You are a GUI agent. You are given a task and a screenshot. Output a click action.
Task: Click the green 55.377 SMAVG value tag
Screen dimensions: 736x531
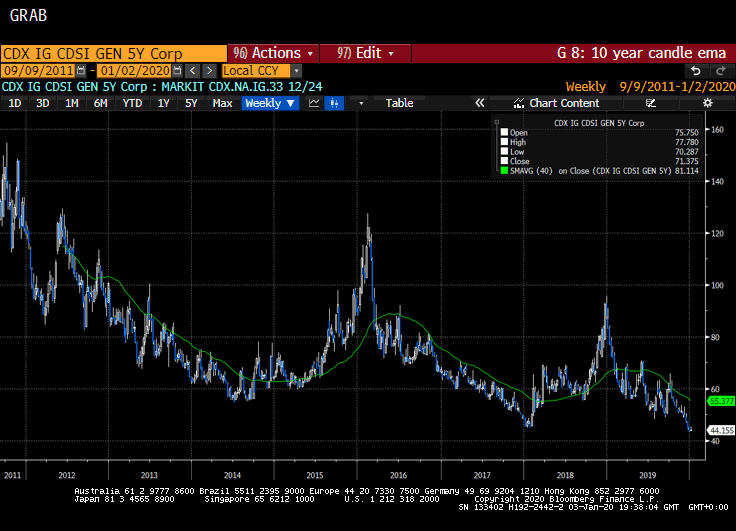[x=721, y=401]
